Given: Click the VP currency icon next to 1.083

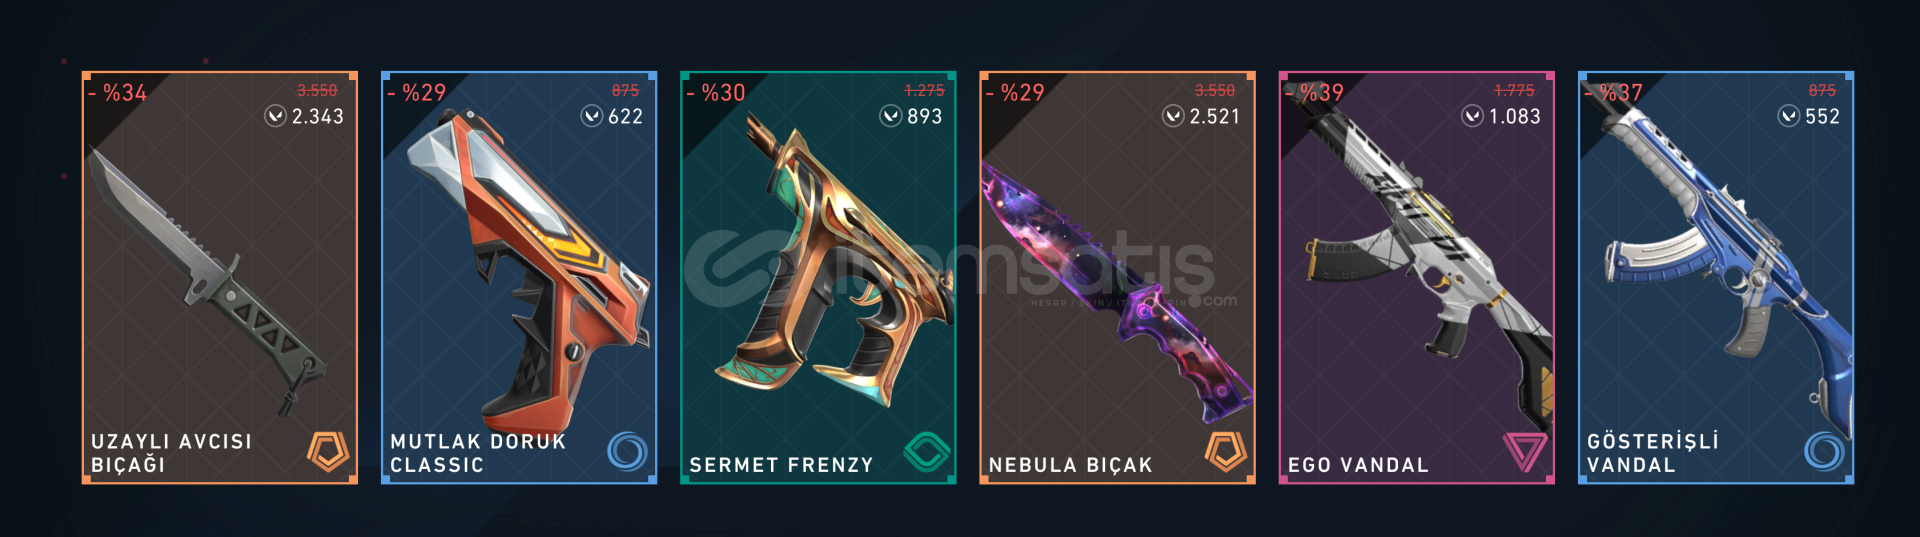Looking at the screenshot, I should (x=1472, y=117).
